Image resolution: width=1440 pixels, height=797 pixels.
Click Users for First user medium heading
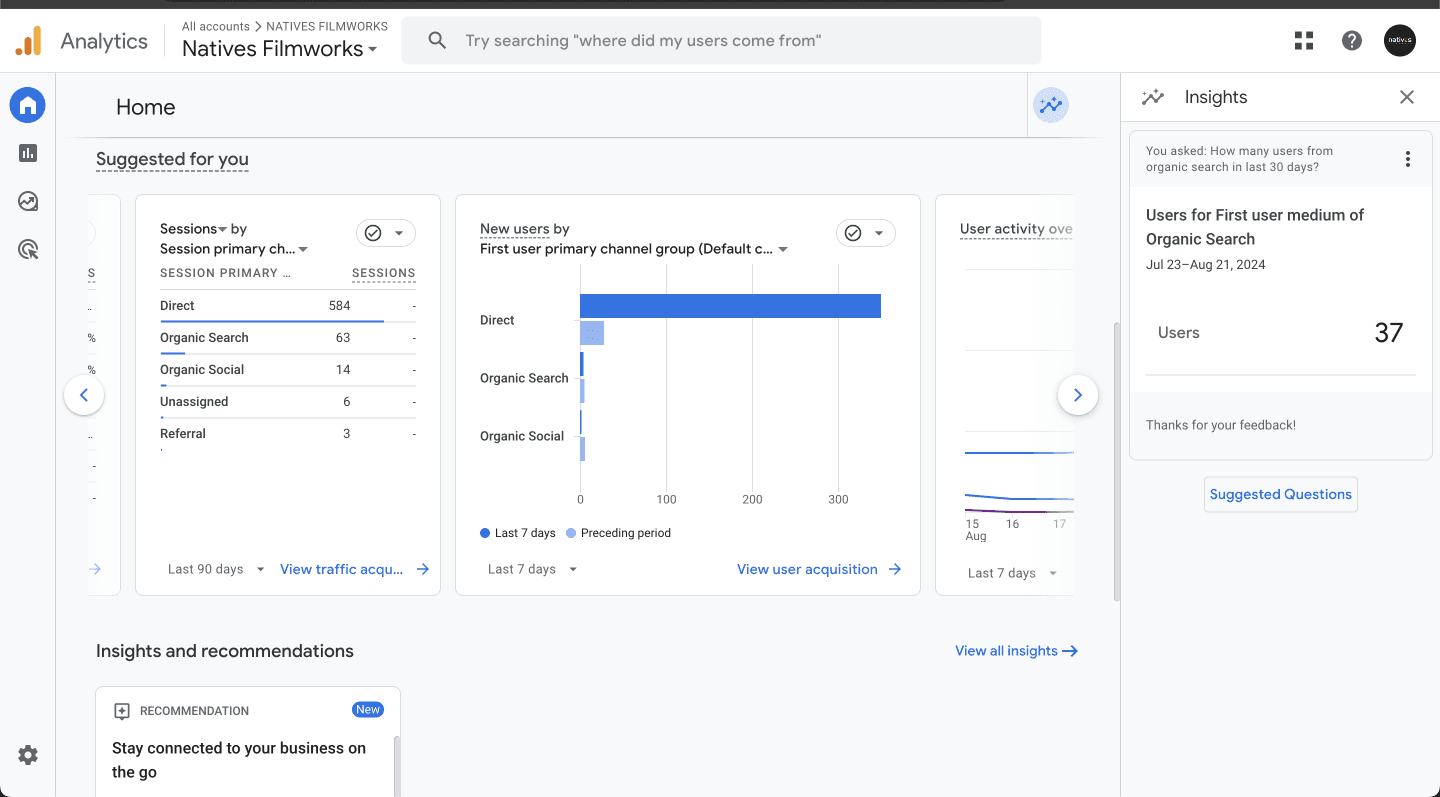click(x=1255, y=227)
